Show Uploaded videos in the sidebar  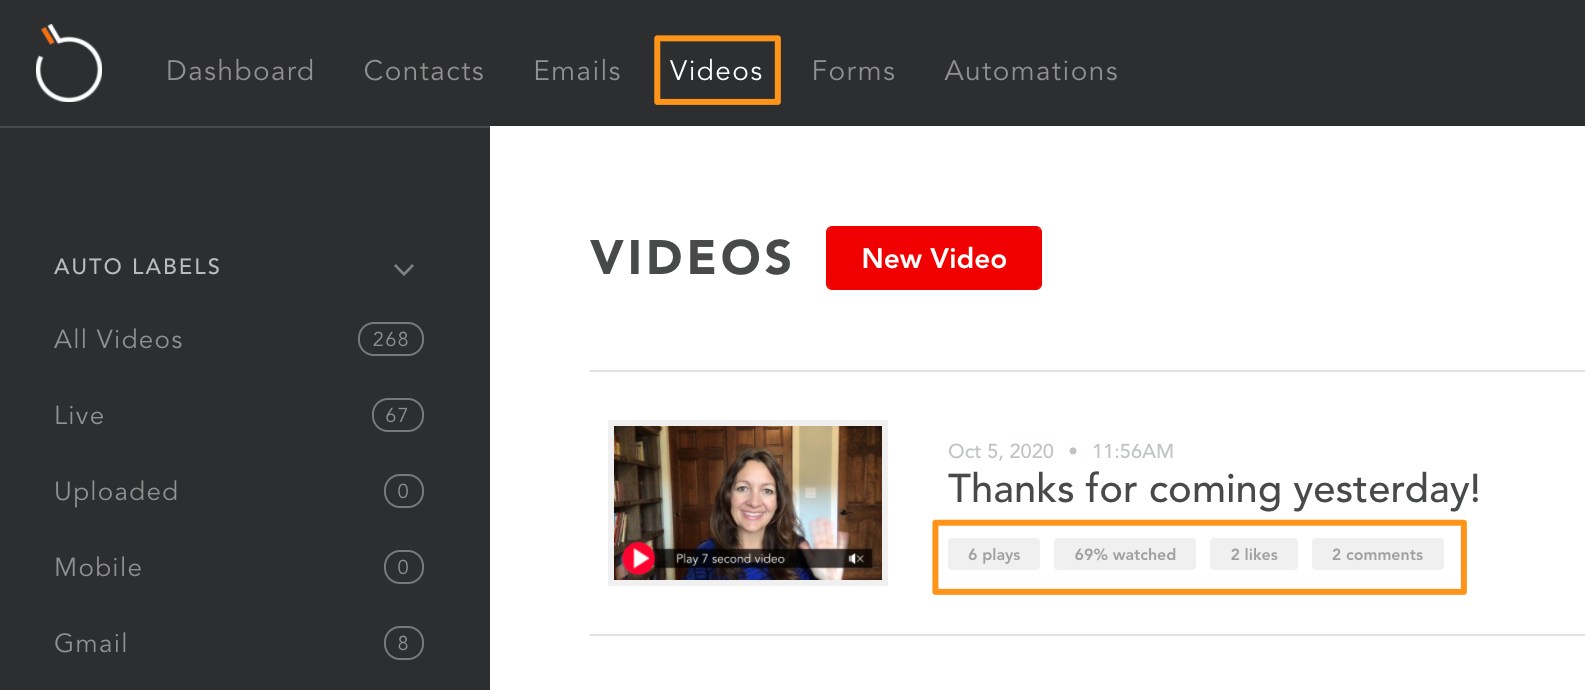click(x=116, y=492)
